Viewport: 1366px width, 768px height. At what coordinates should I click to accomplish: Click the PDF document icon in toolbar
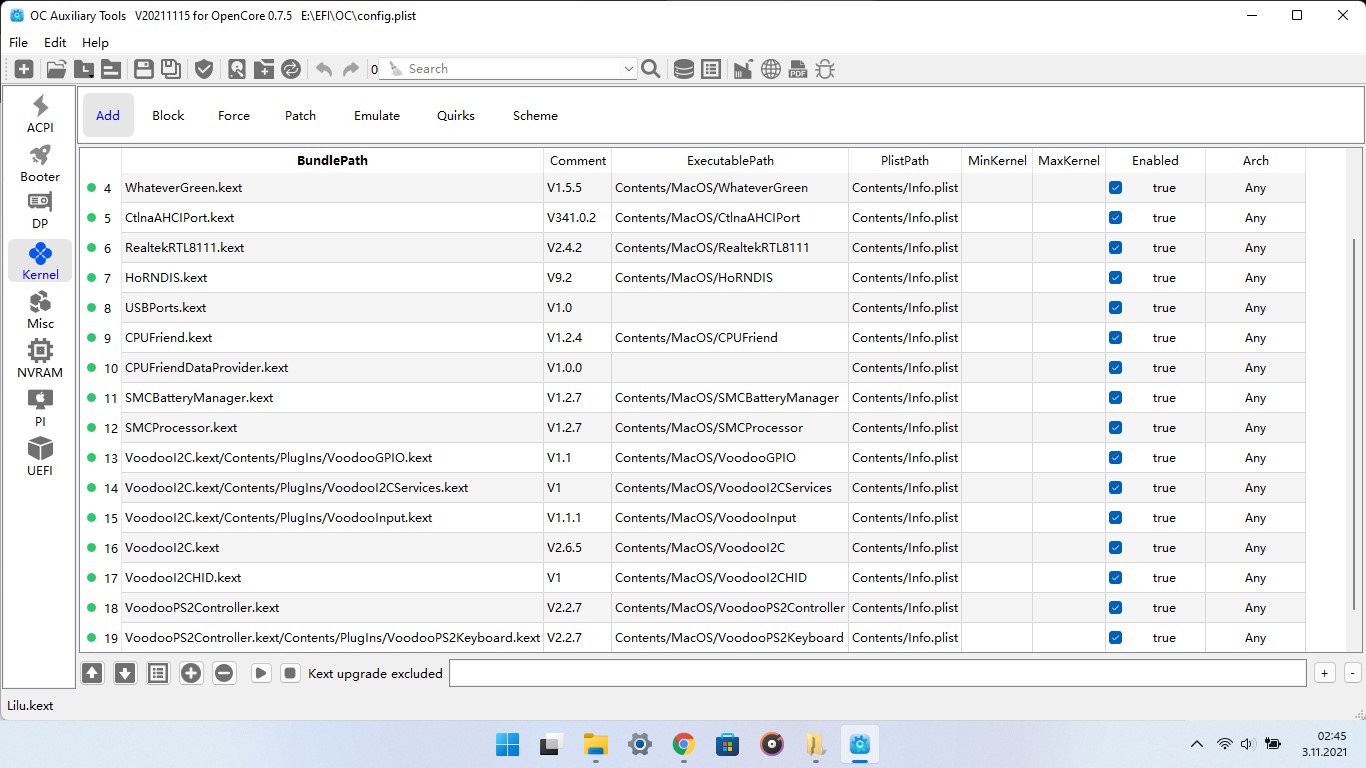[x=798, y=69]
